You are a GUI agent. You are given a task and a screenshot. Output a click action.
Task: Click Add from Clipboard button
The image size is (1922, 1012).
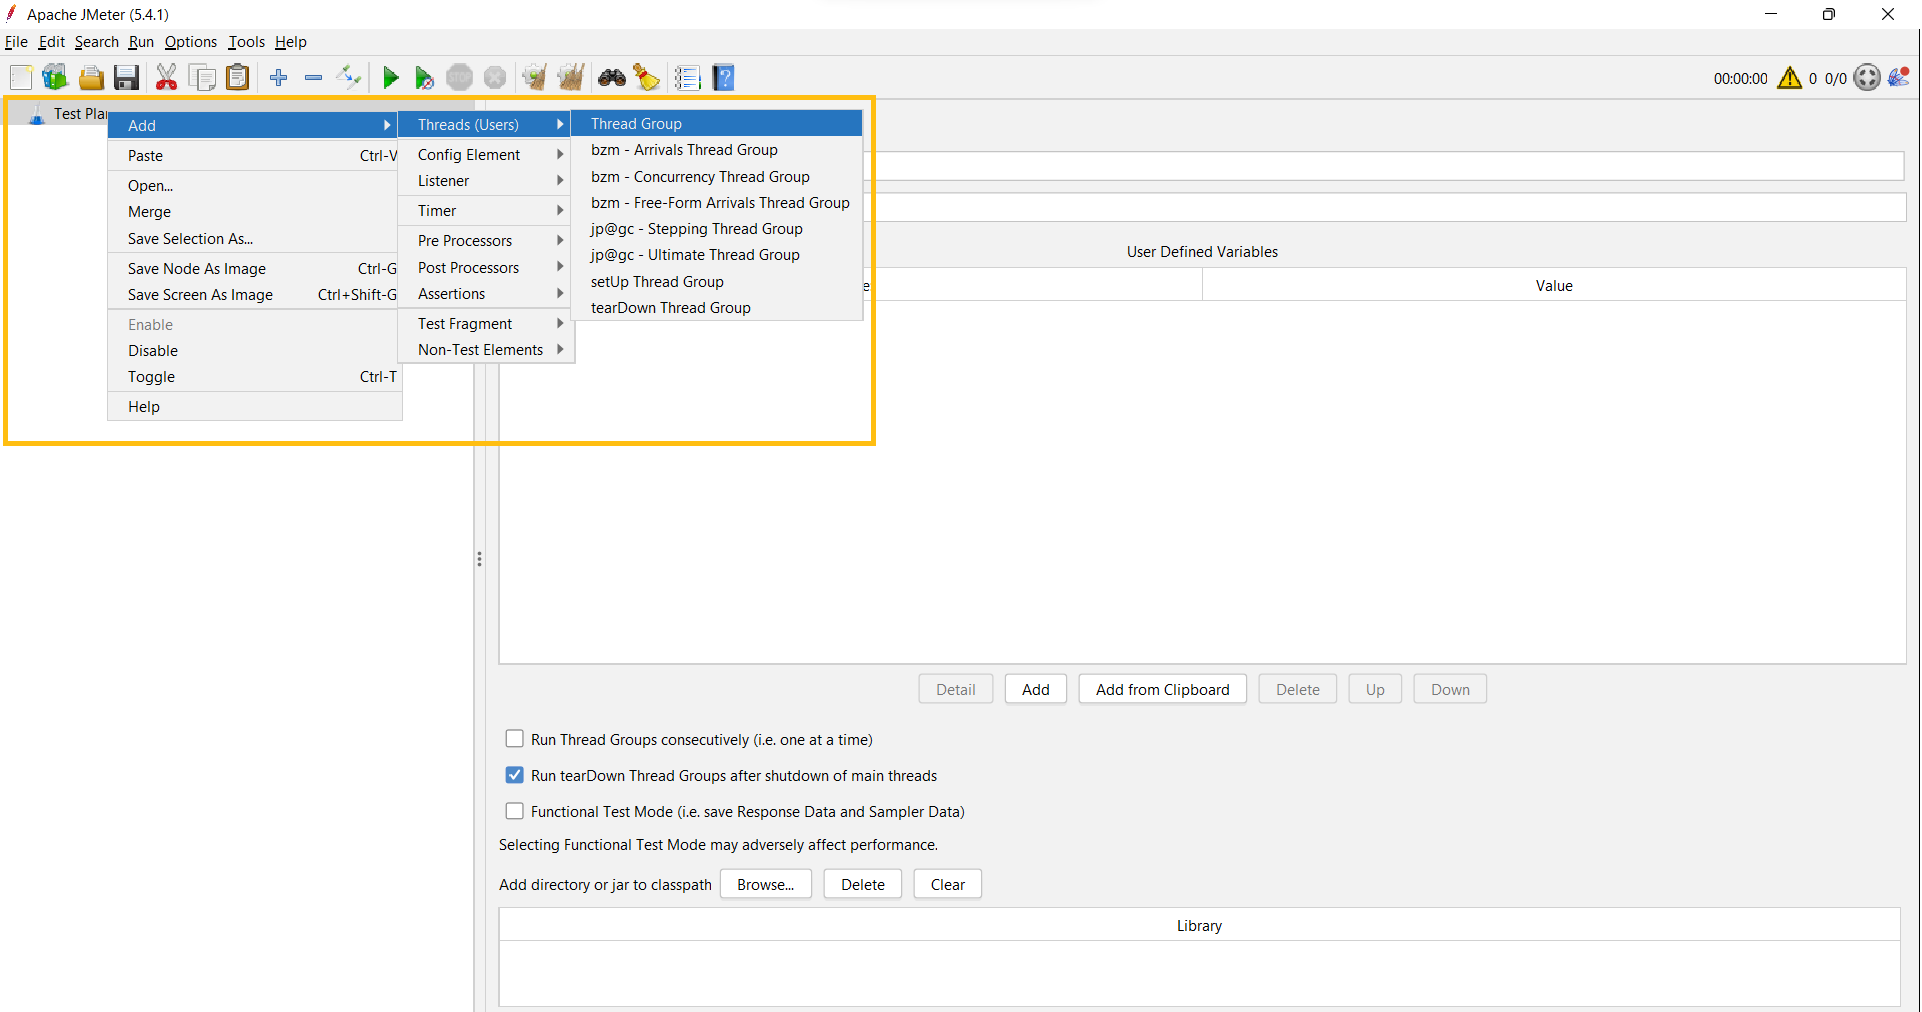1162,689
